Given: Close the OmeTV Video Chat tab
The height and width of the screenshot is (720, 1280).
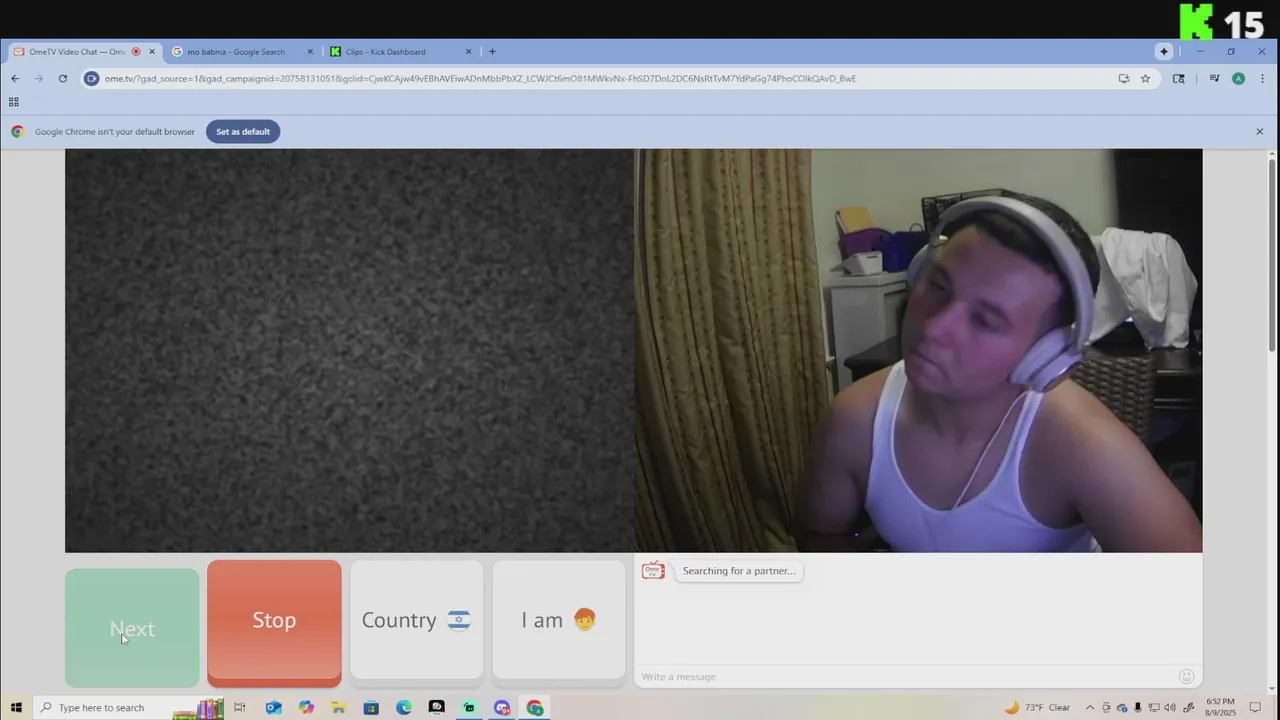Looking at the screenshot, I should point(152,52).
